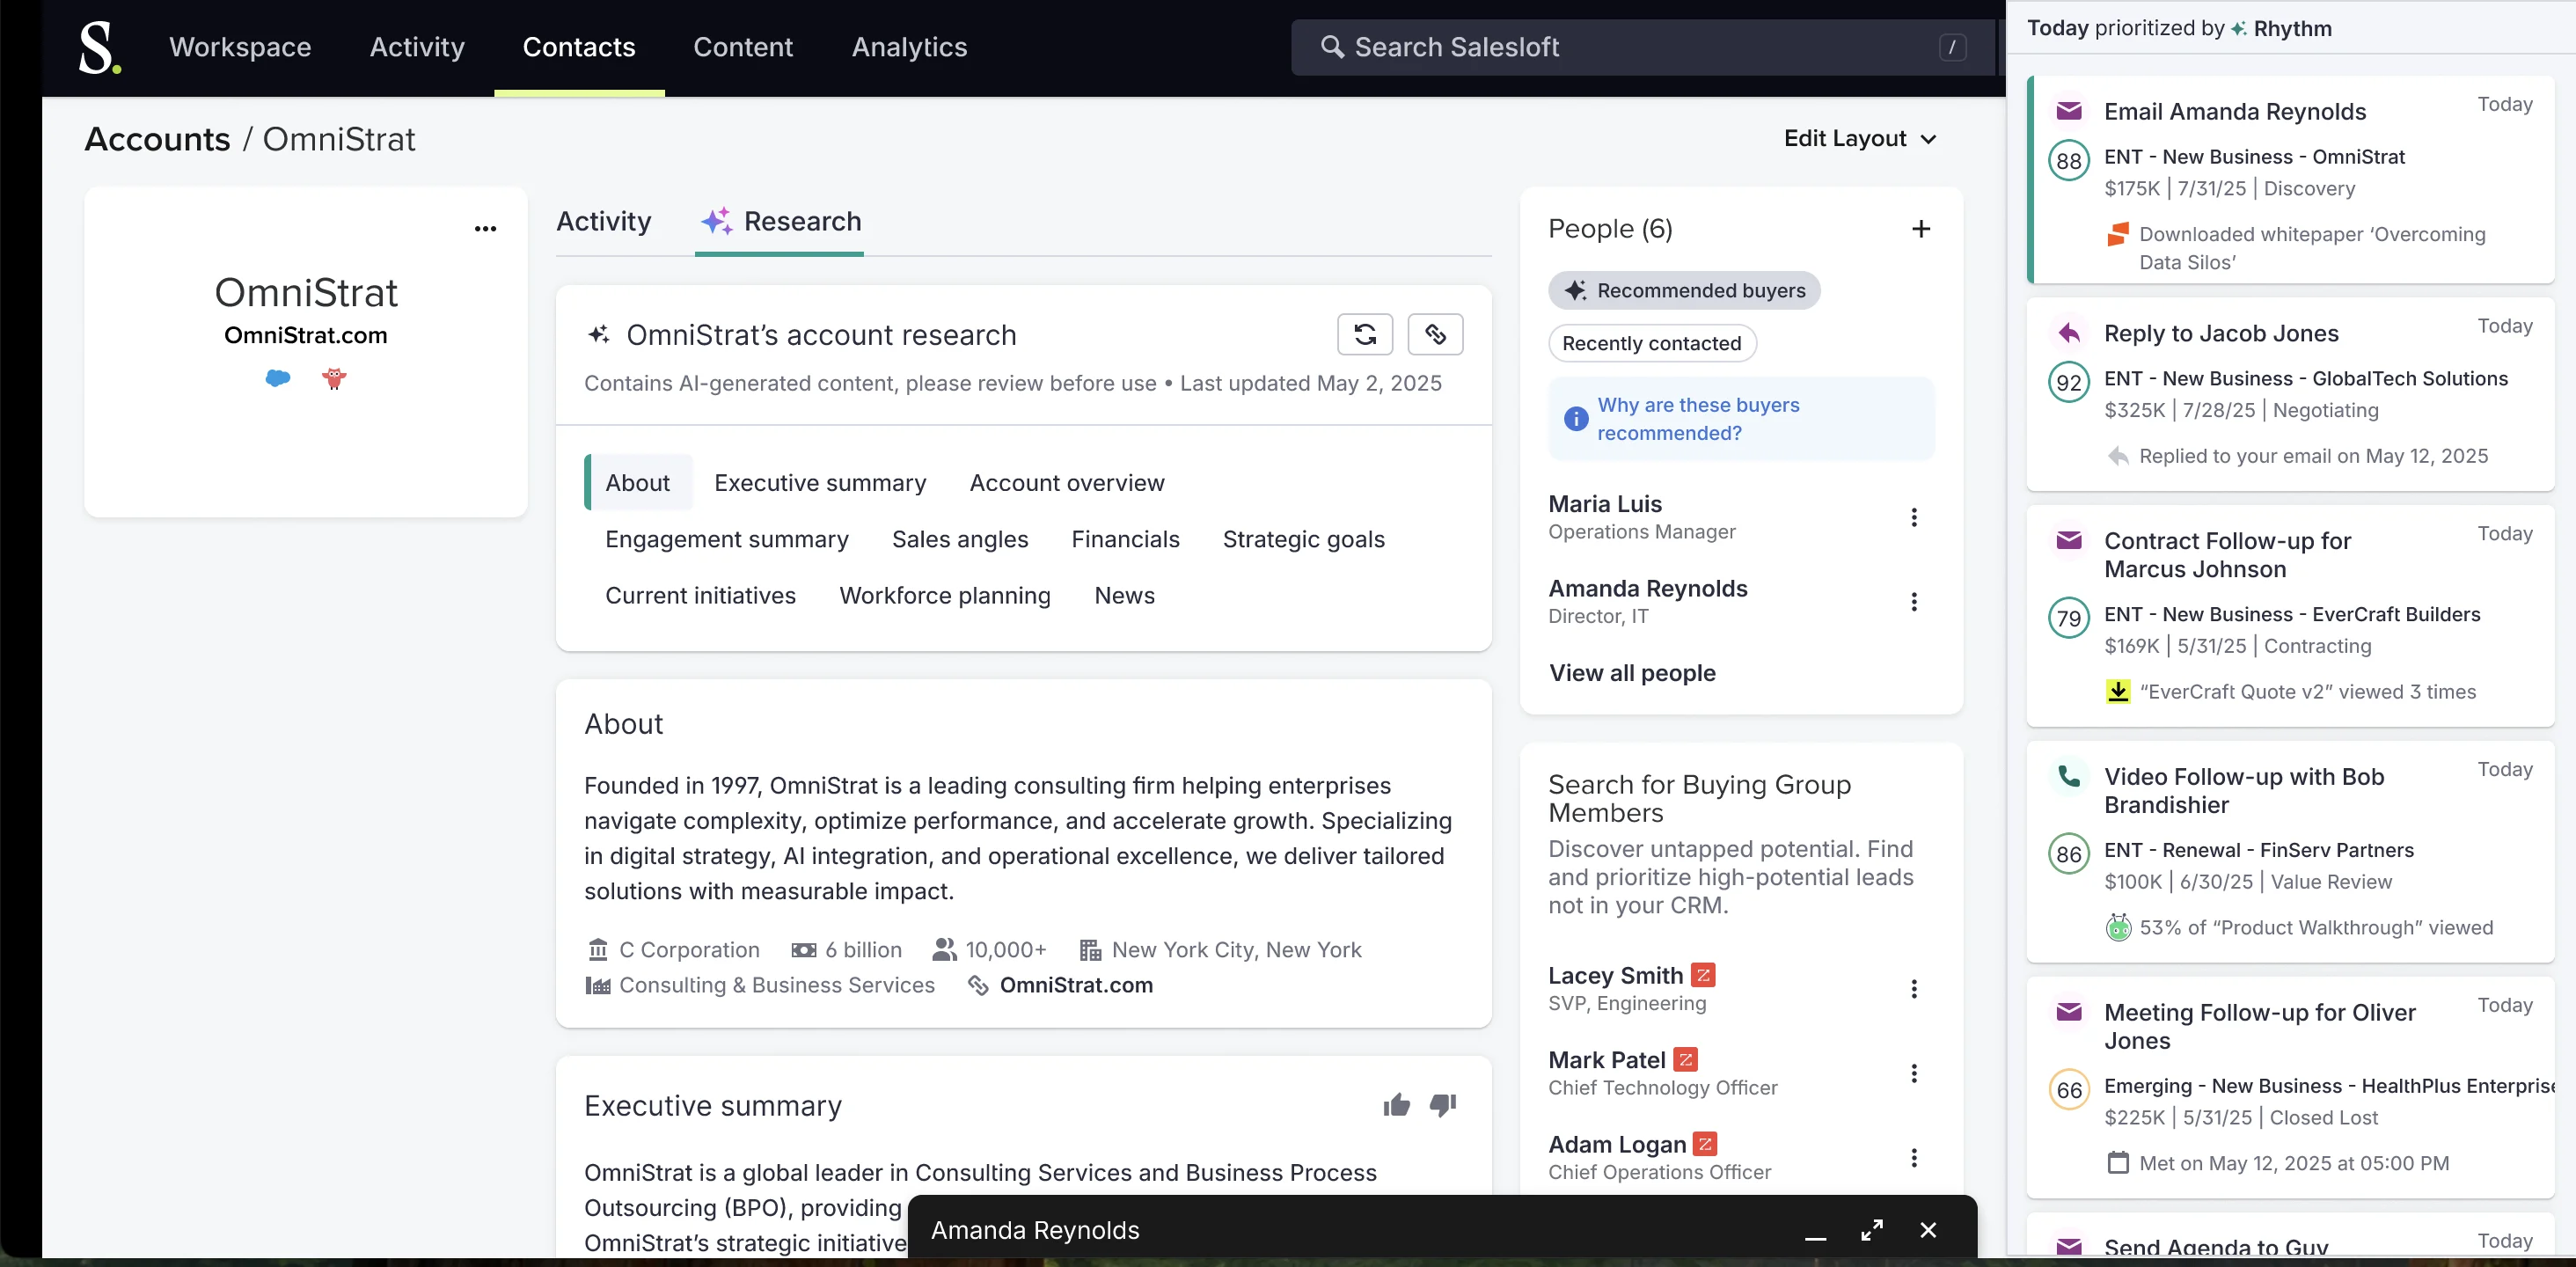2576x1267 pixels.
Task: Minimize the Amanda Reynolds bottom panel
Action: (x=1816, y=1237)
